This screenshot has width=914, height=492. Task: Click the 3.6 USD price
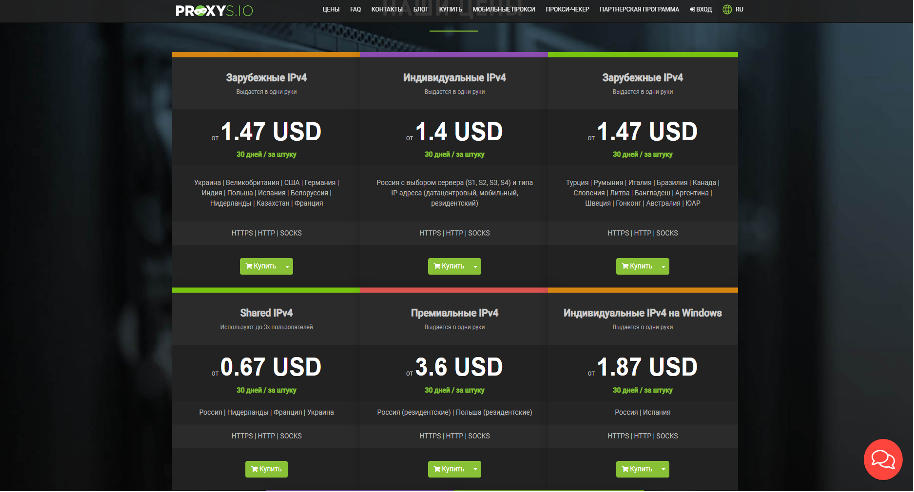[x=459, y=367]
